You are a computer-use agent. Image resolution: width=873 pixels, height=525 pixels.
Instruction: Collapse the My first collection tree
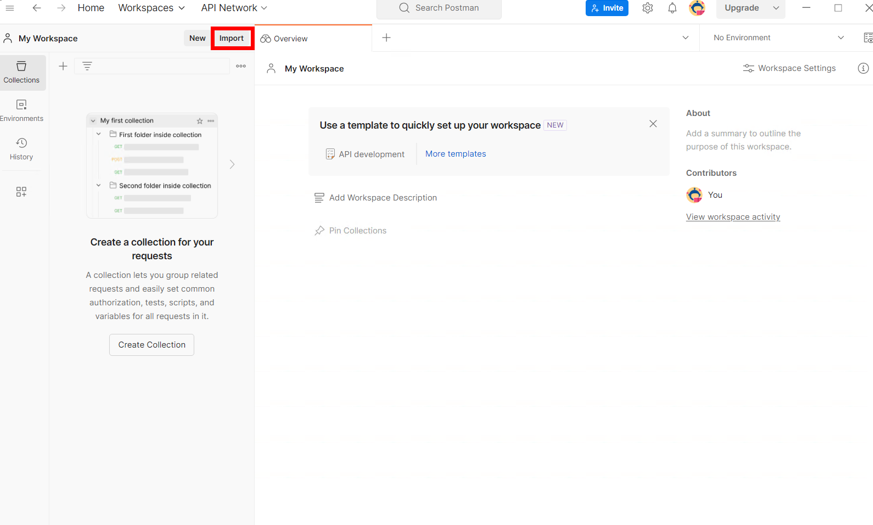(93, 121)
